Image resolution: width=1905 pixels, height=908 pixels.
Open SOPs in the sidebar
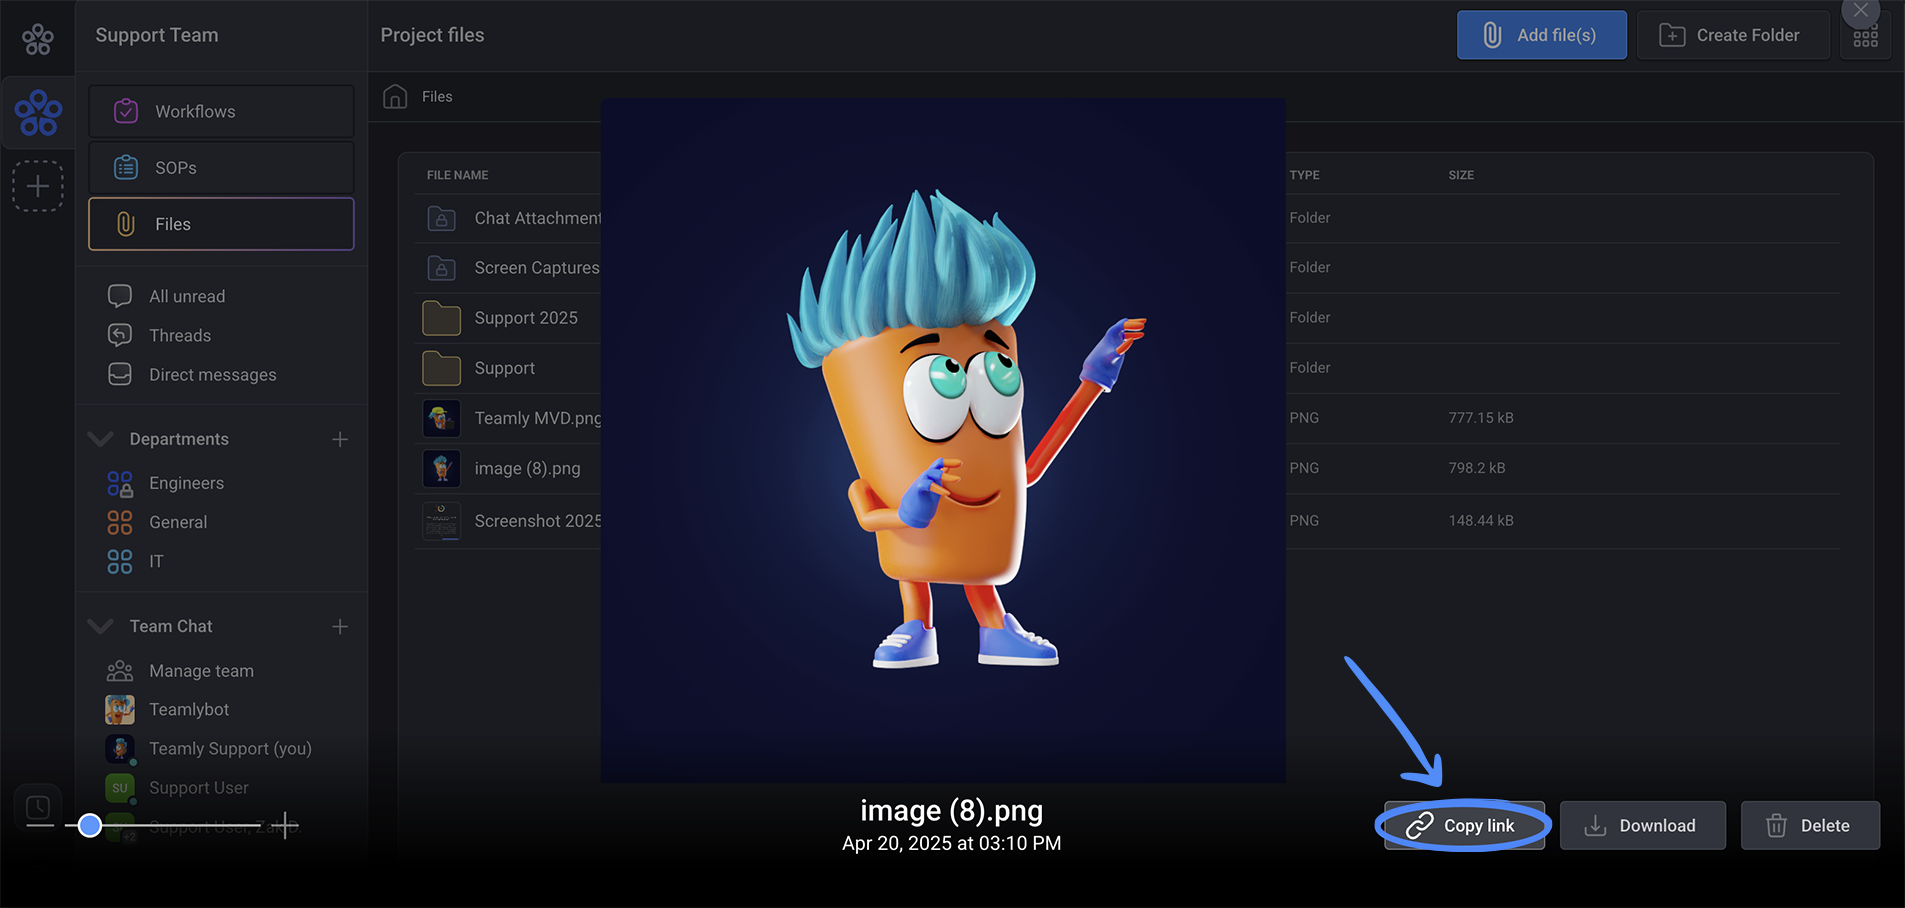(x=221, y=167)
